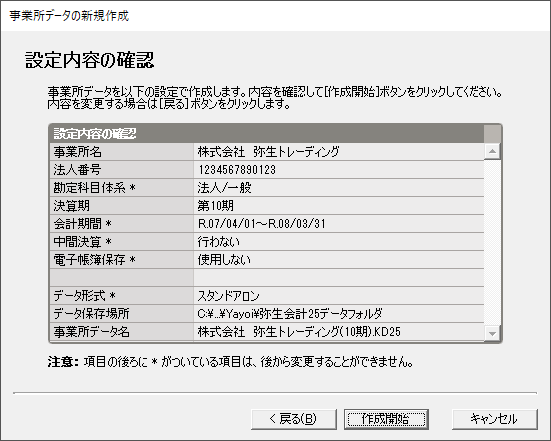Select file name 株式会社 弥生トレーディング(10期).KD25

click(299, 331)
